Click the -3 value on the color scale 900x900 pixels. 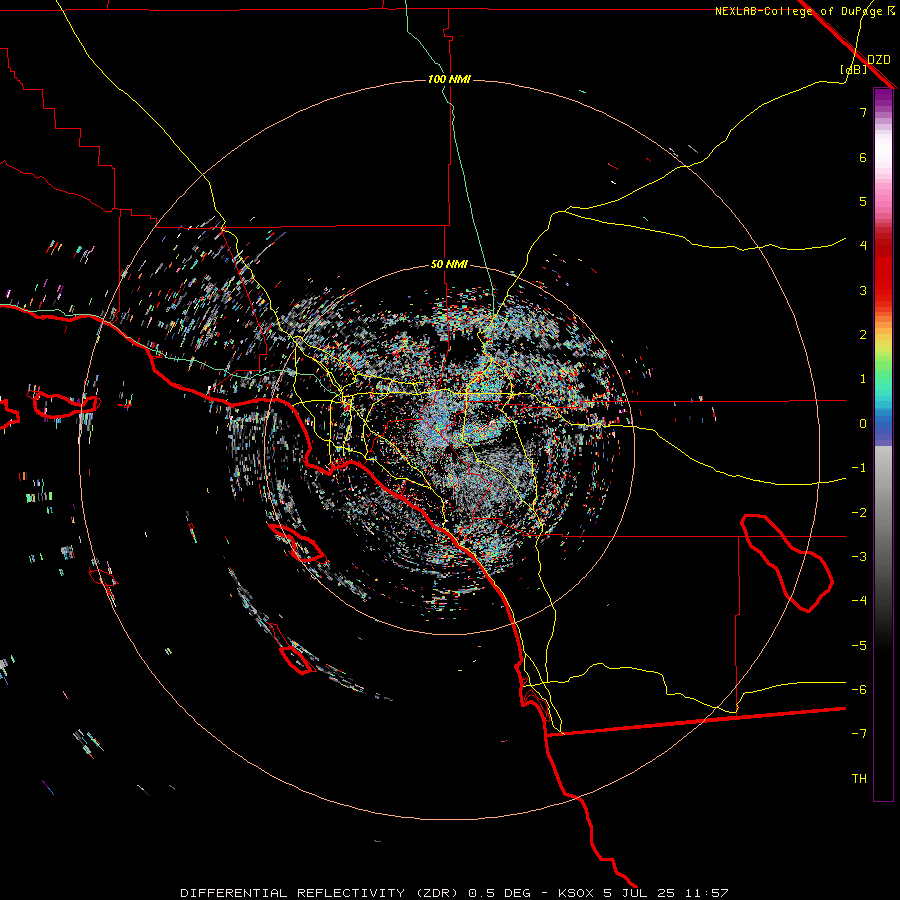[859, 557]
